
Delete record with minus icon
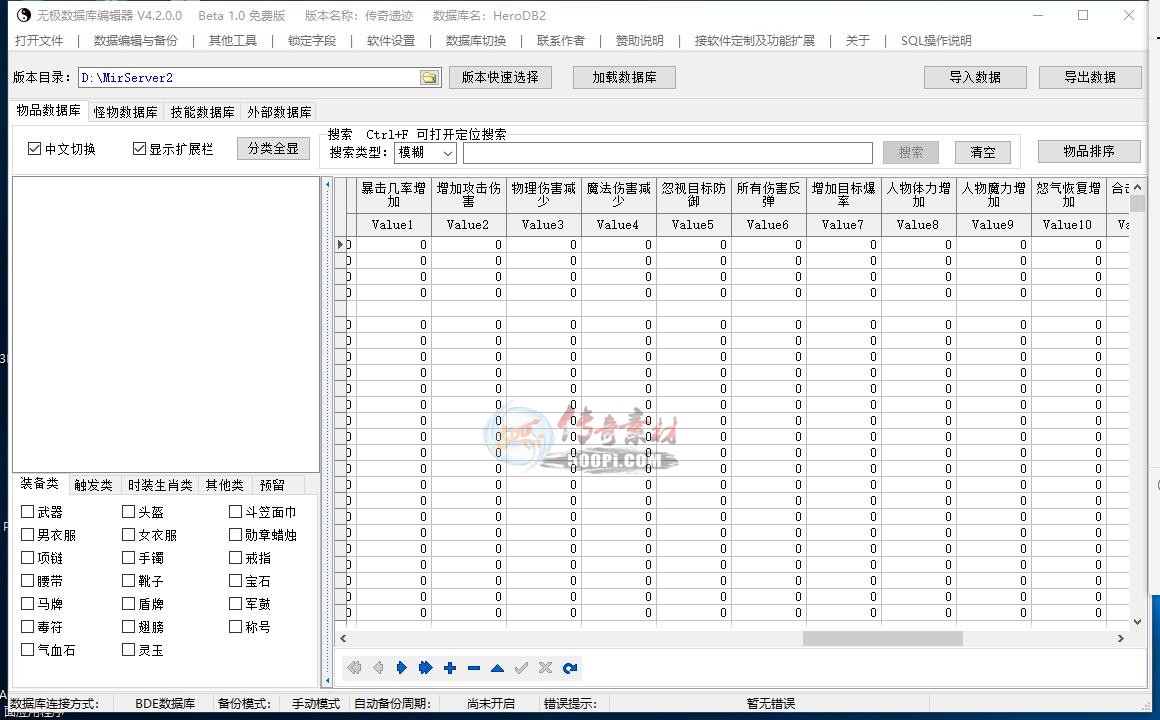(x=473, y=668)
